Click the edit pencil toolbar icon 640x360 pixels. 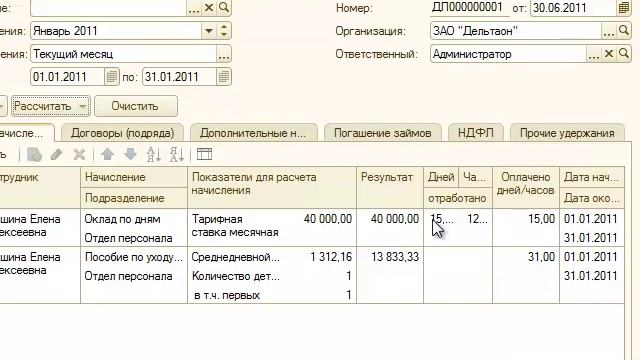pyautogui.click(x=57, y=154)
